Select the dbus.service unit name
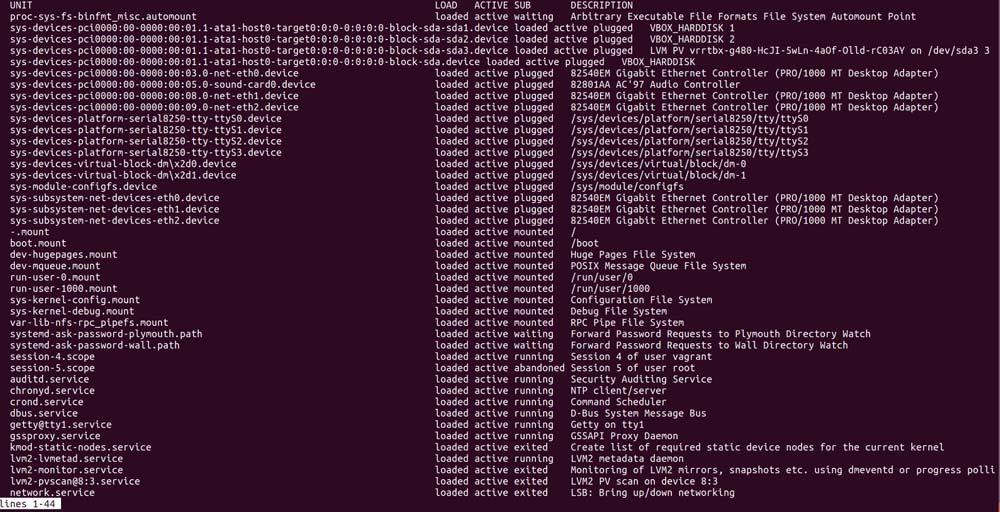 click(44, 413)
